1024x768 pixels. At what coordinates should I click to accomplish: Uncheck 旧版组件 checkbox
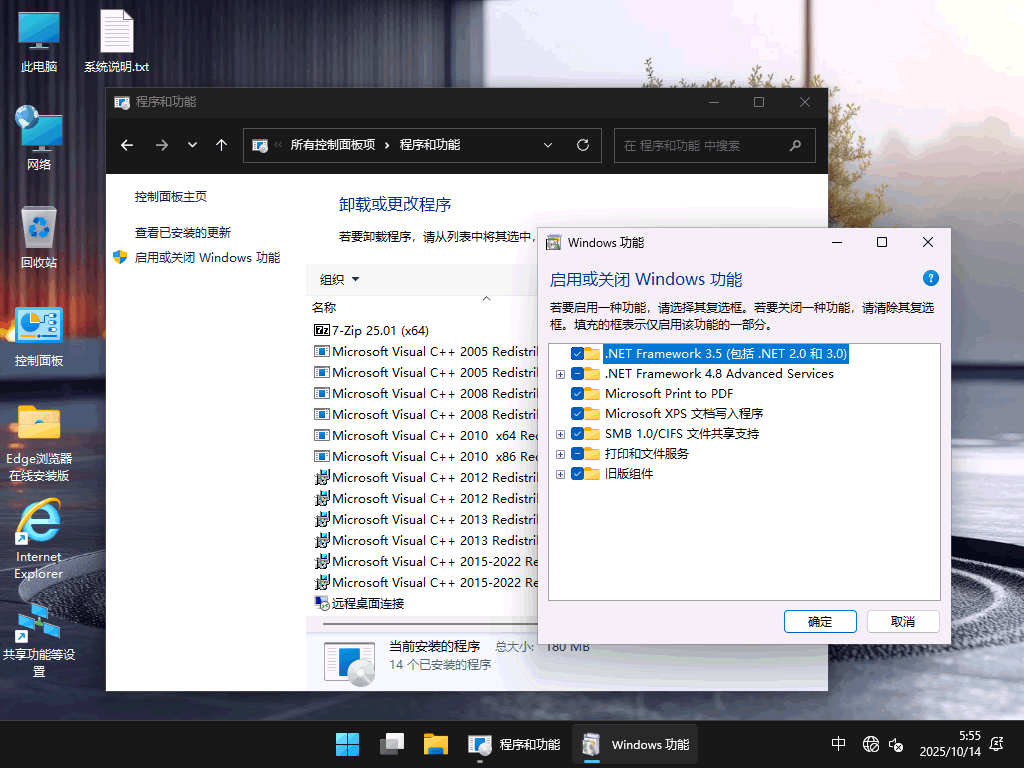coord(577,474)
